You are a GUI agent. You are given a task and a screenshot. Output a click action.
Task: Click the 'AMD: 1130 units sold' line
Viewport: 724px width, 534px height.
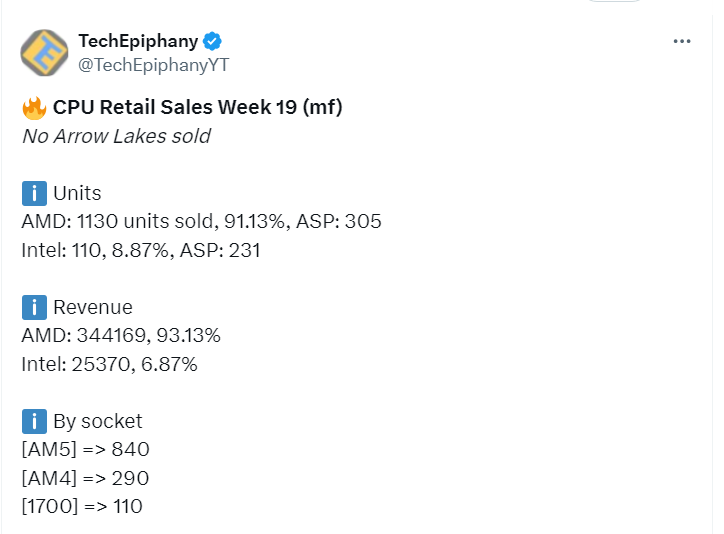point(201,222)
